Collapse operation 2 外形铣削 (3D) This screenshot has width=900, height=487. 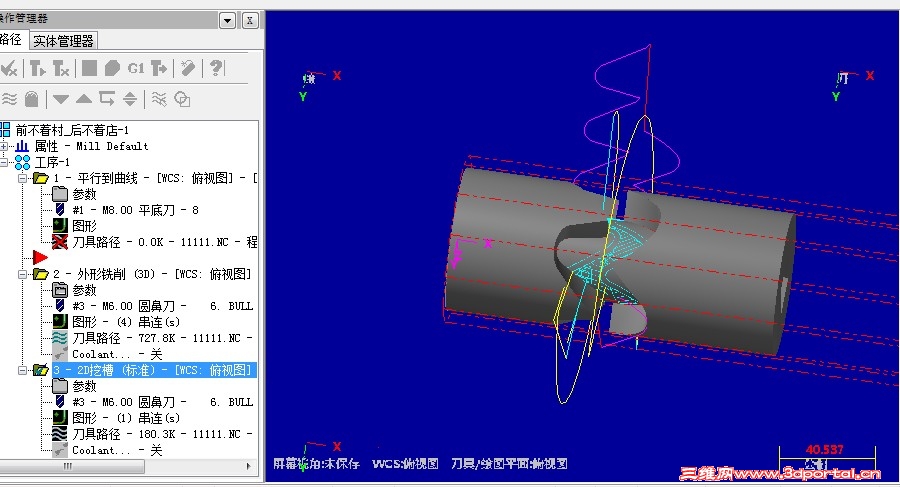pyautogui.click(x=22, y=275)
